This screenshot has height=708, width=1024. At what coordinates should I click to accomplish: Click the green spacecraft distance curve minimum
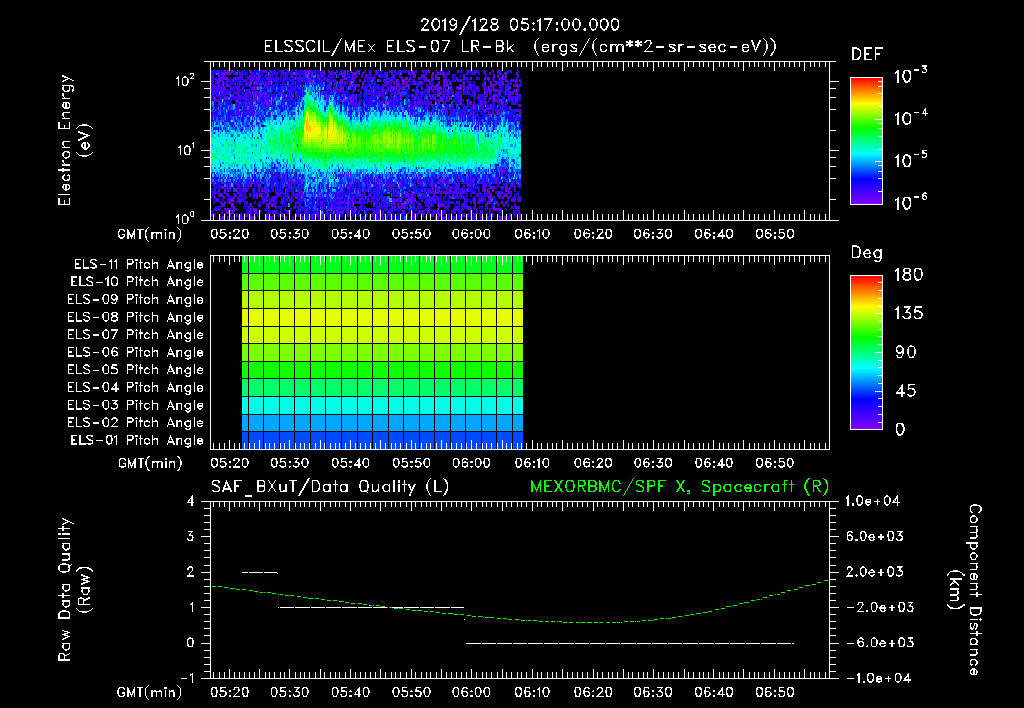[594, 622]
